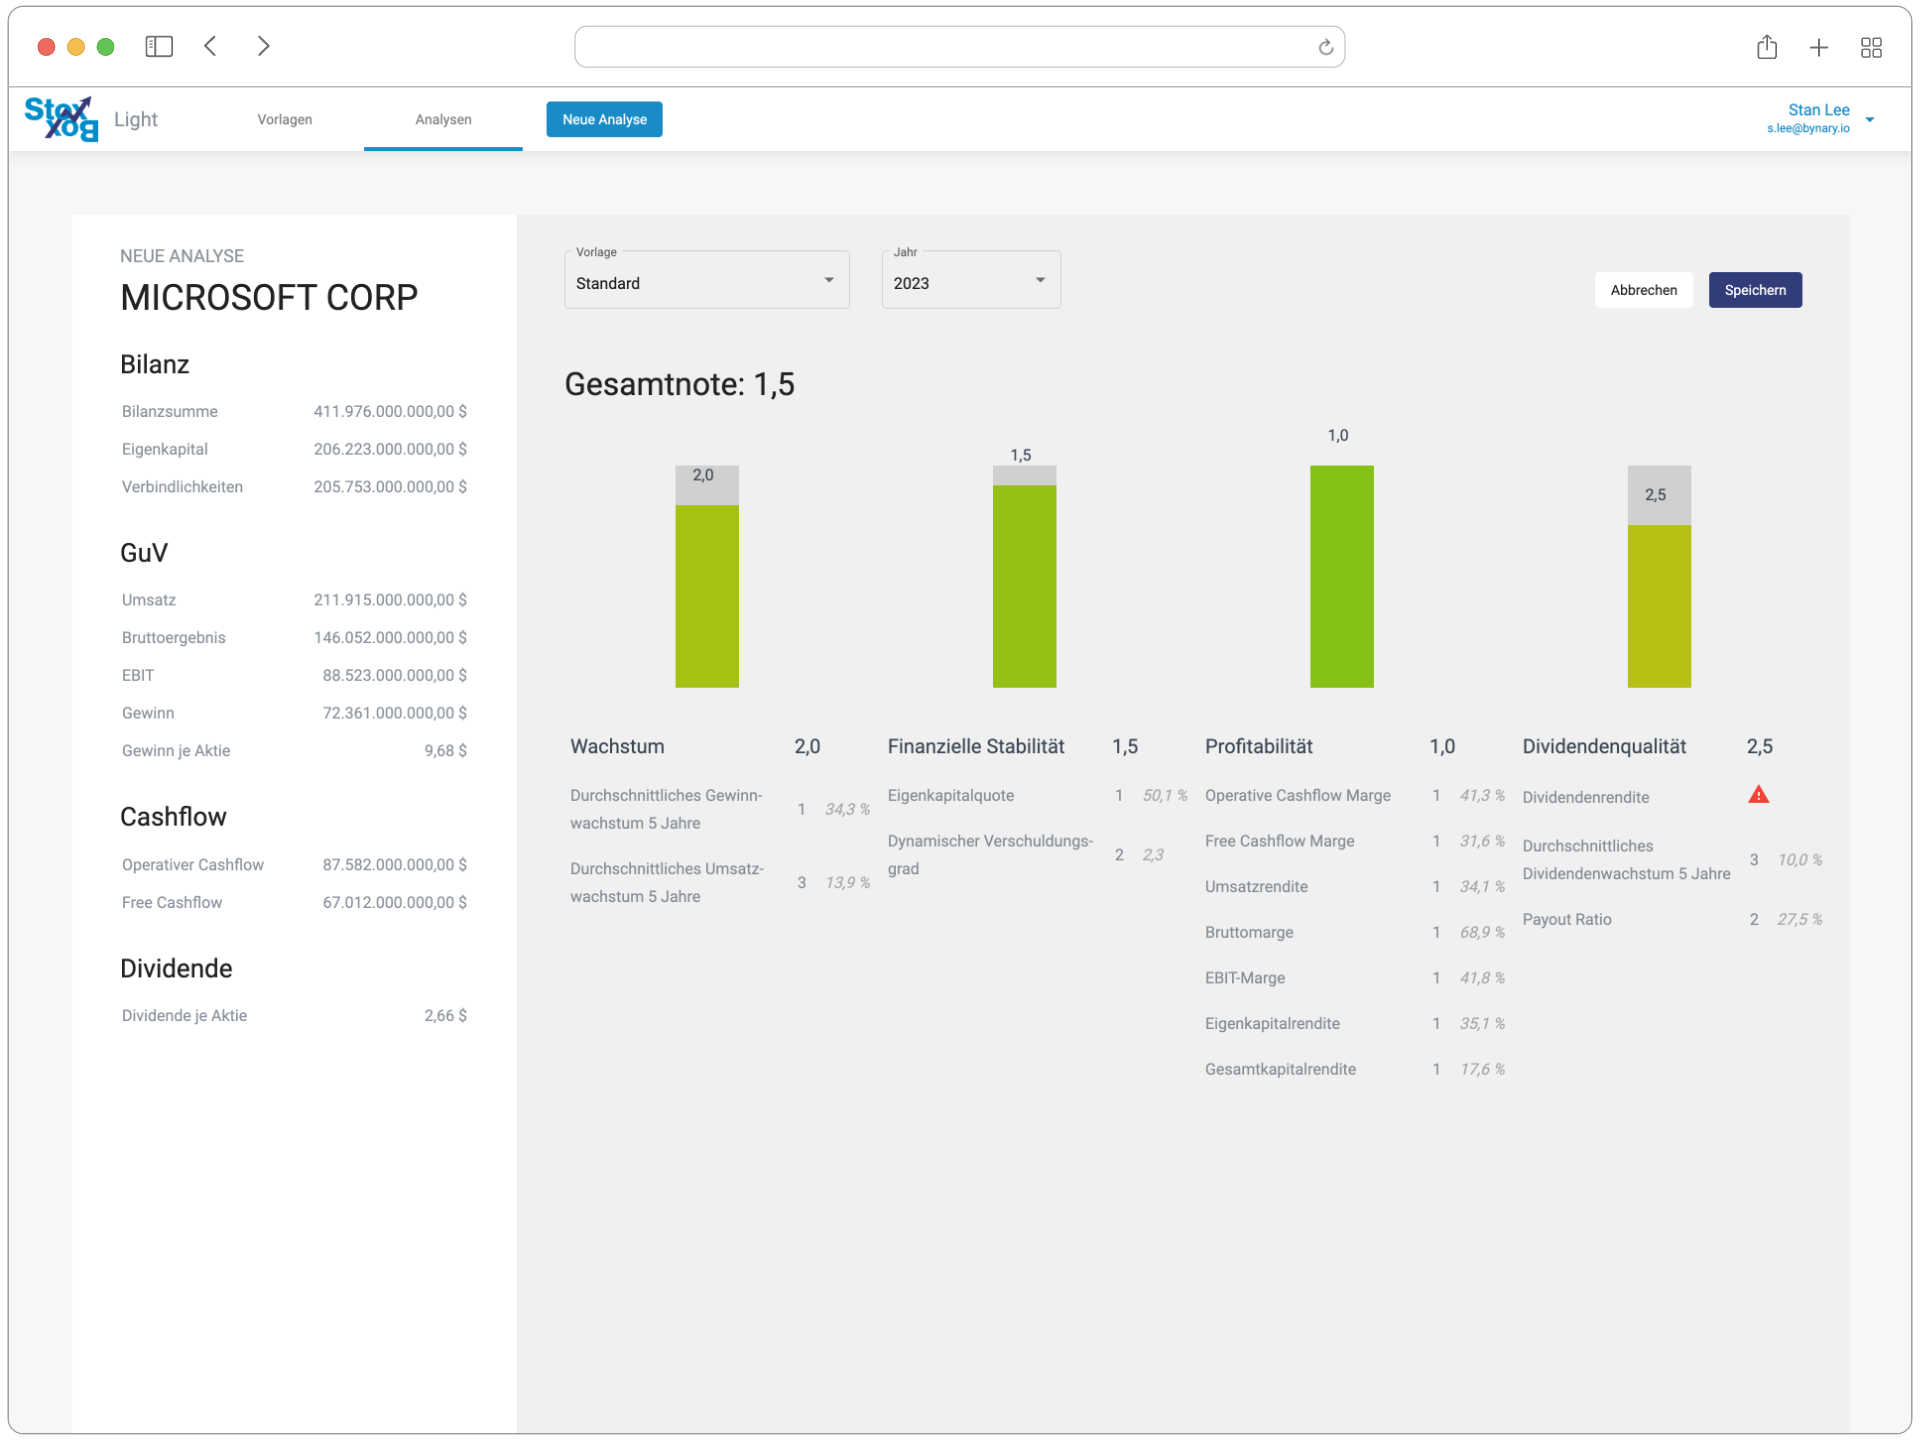Switch to the Vorlagen tab
This screenshot has width=1920, height=1440.
[285, 119]
